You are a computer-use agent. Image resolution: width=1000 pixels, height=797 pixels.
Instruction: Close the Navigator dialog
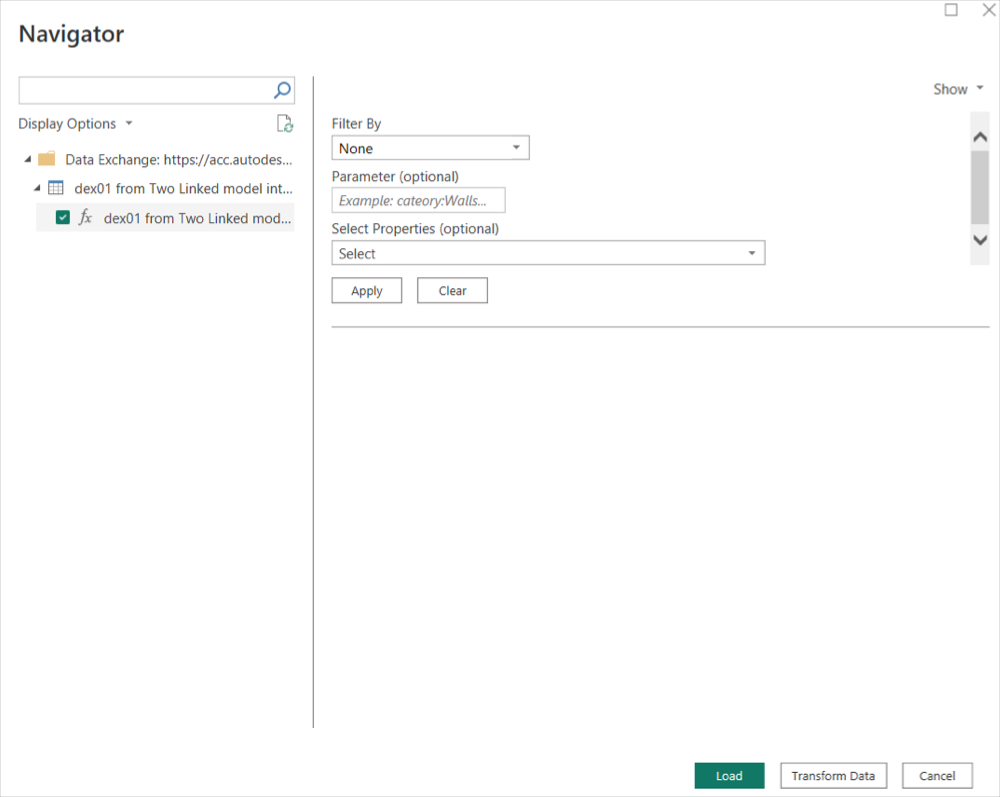(989, 10)
